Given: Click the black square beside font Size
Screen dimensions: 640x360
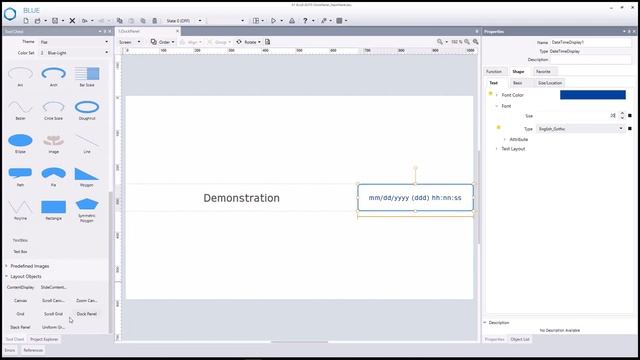Looking at the screenshot, I should (x=630, y=116).
